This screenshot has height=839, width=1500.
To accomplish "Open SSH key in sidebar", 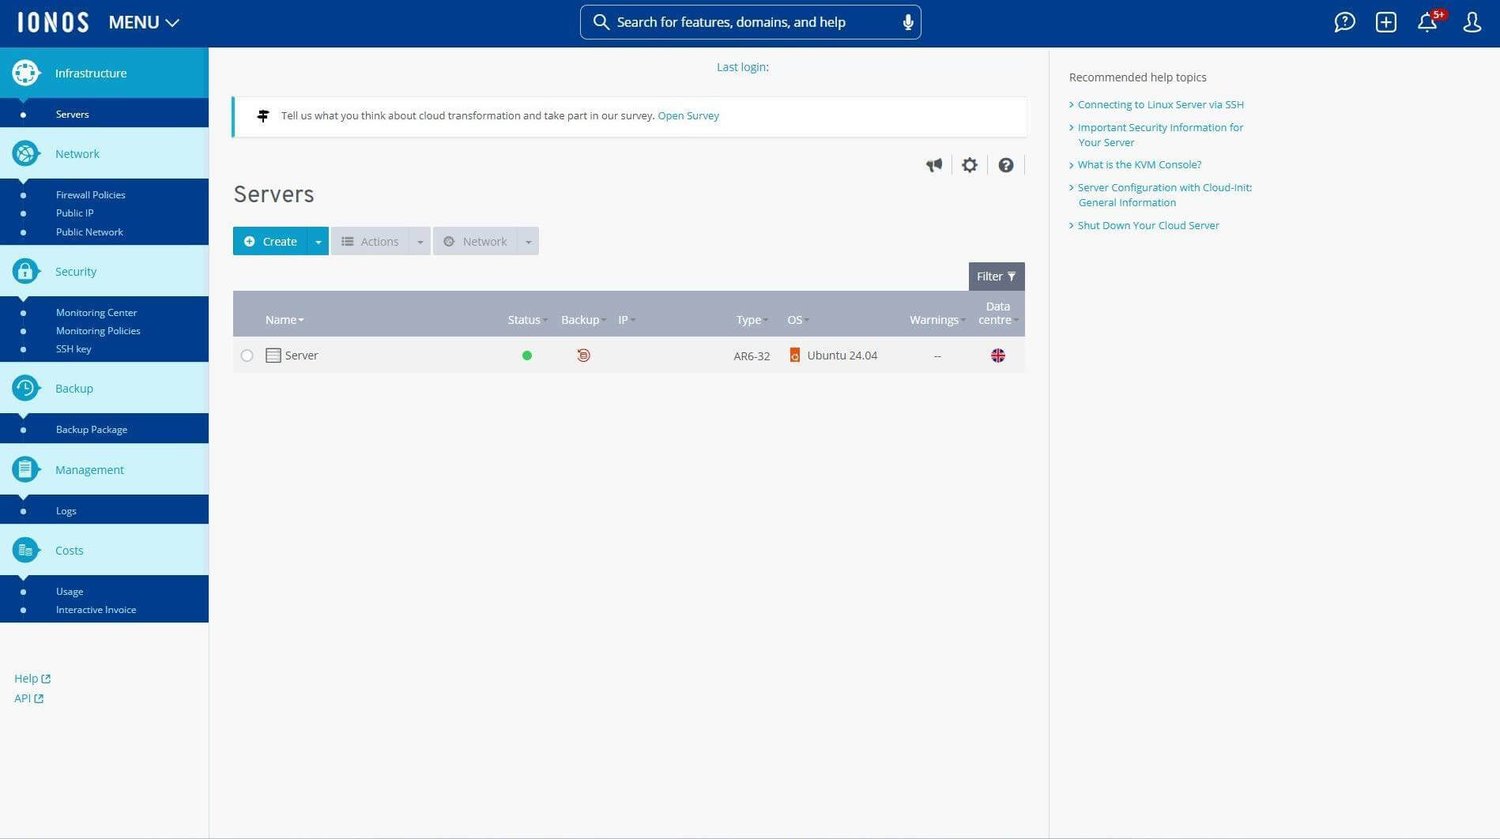I will (x=73, y=349).
